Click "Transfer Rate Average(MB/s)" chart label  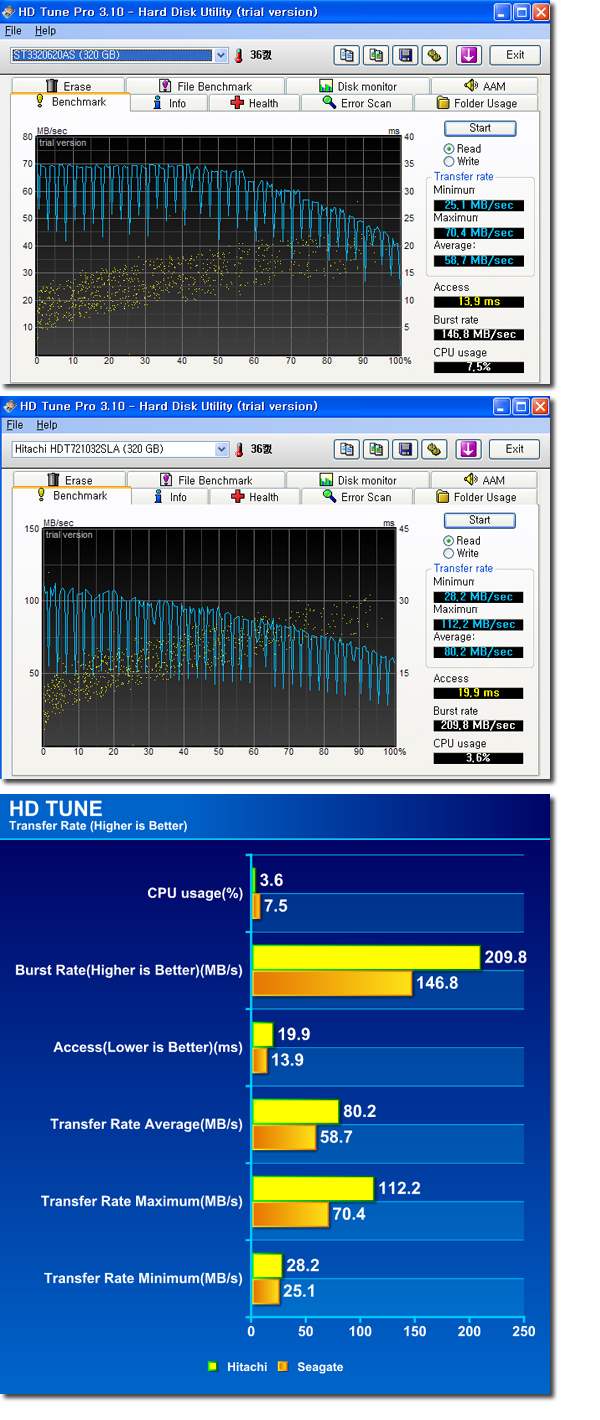click(146, 1124)
